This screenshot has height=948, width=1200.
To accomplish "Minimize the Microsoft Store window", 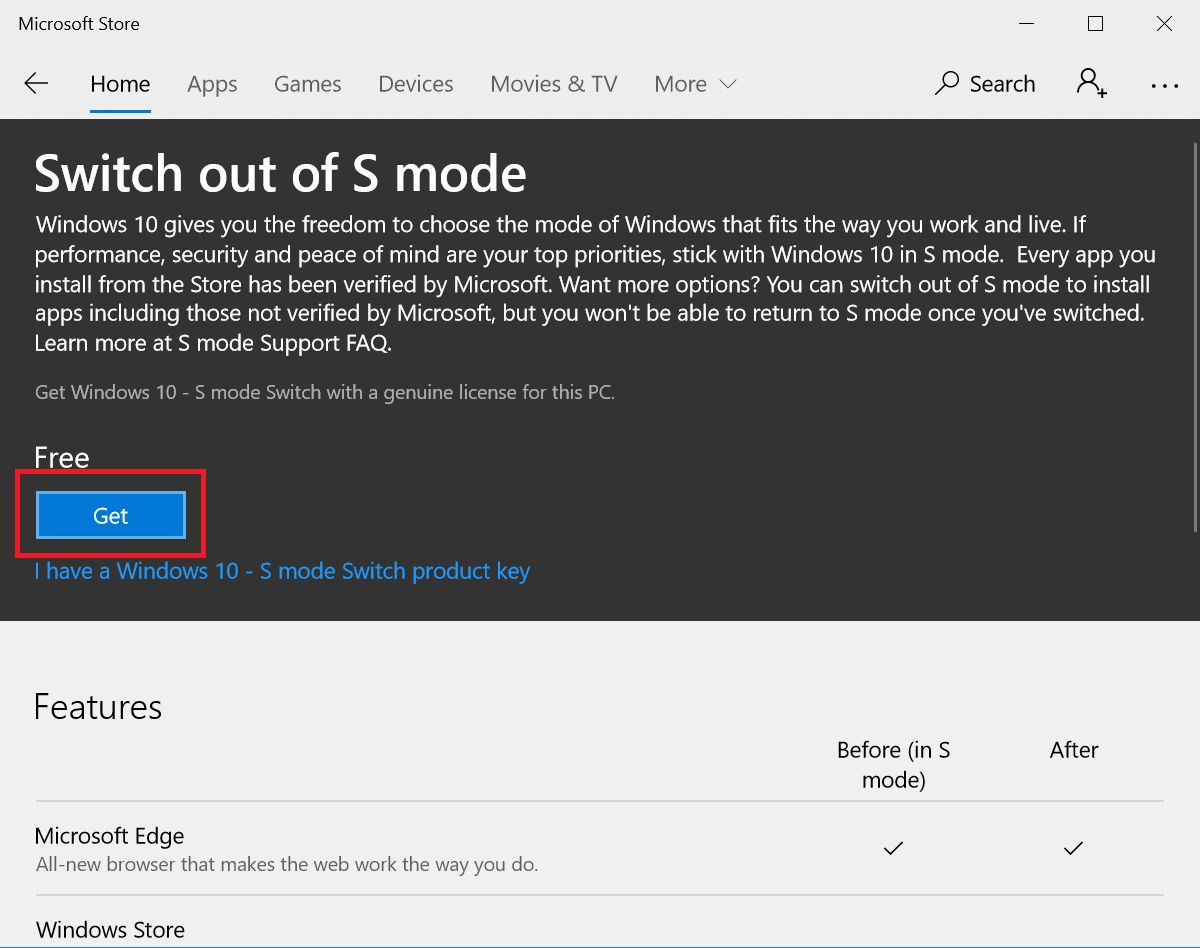I will (1026, 24).
